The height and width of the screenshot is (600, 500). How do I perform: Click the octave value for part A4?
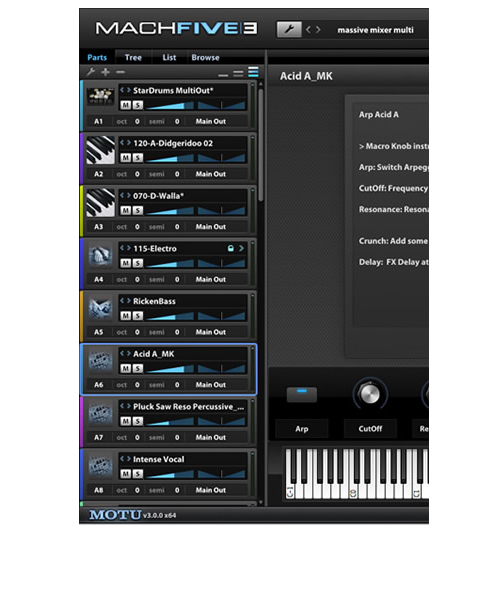point(137,279)
